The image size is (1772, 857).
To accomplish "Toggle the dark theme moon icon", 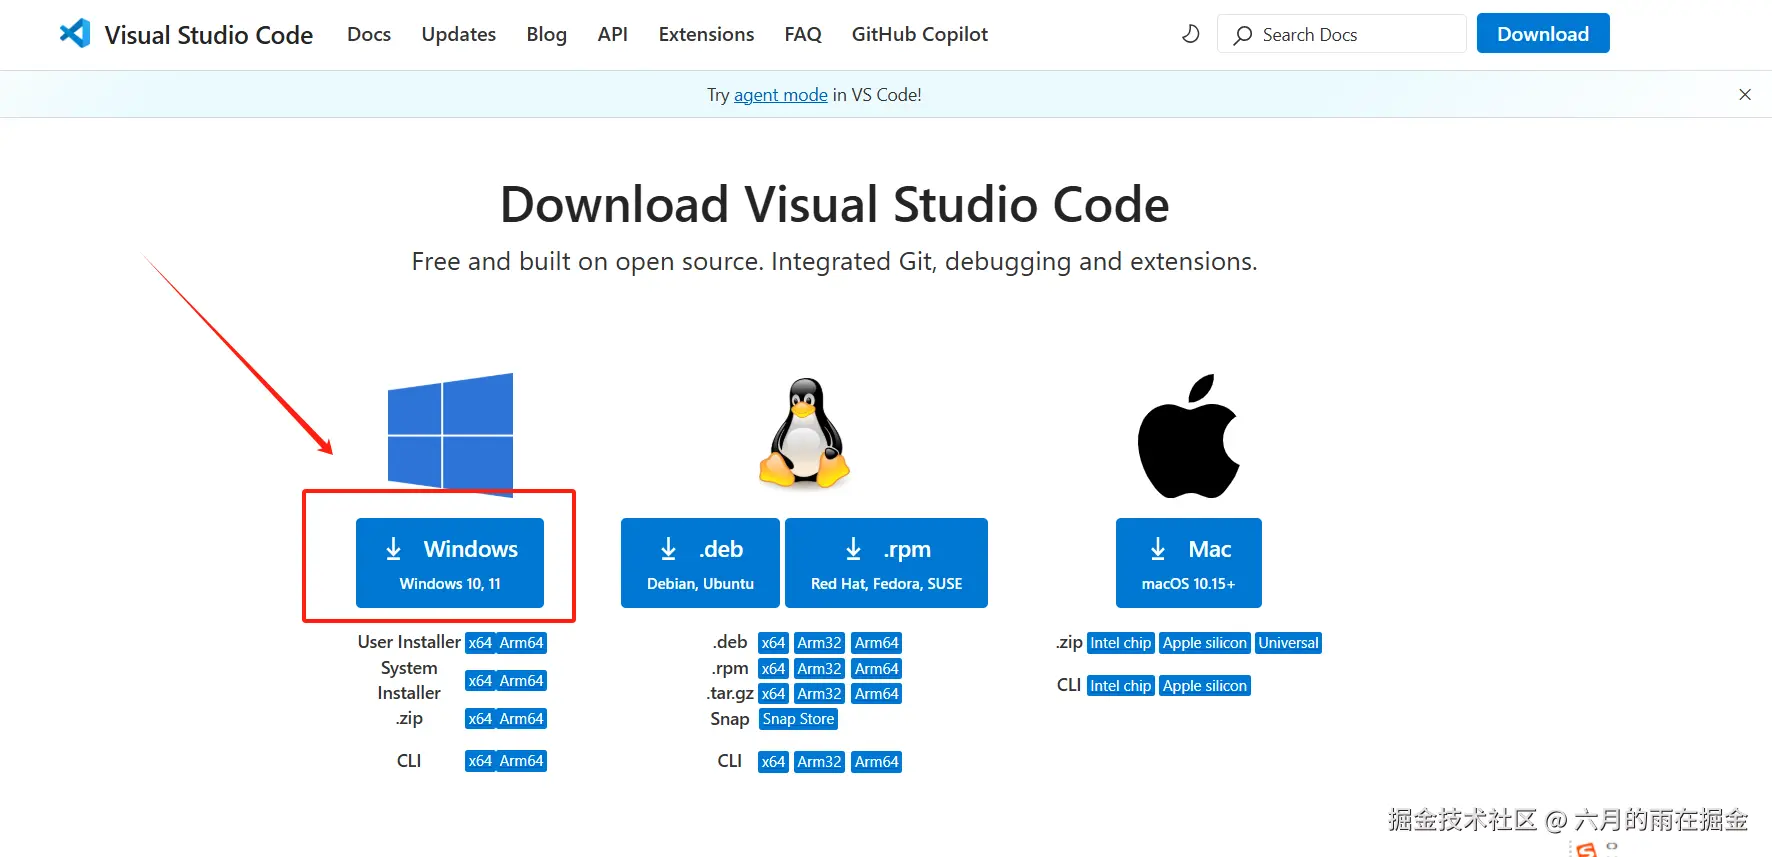I will click(1190, 34).
